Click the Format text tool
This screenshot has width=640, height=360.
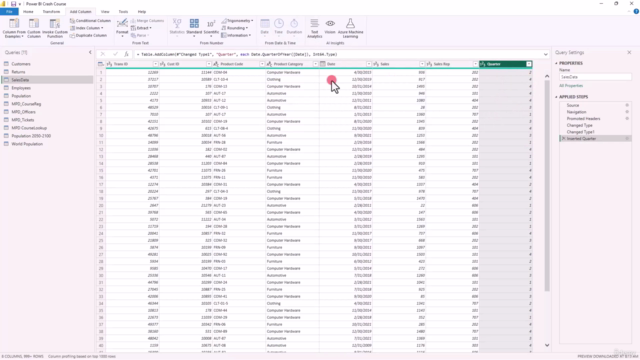[x=122, y=28]
